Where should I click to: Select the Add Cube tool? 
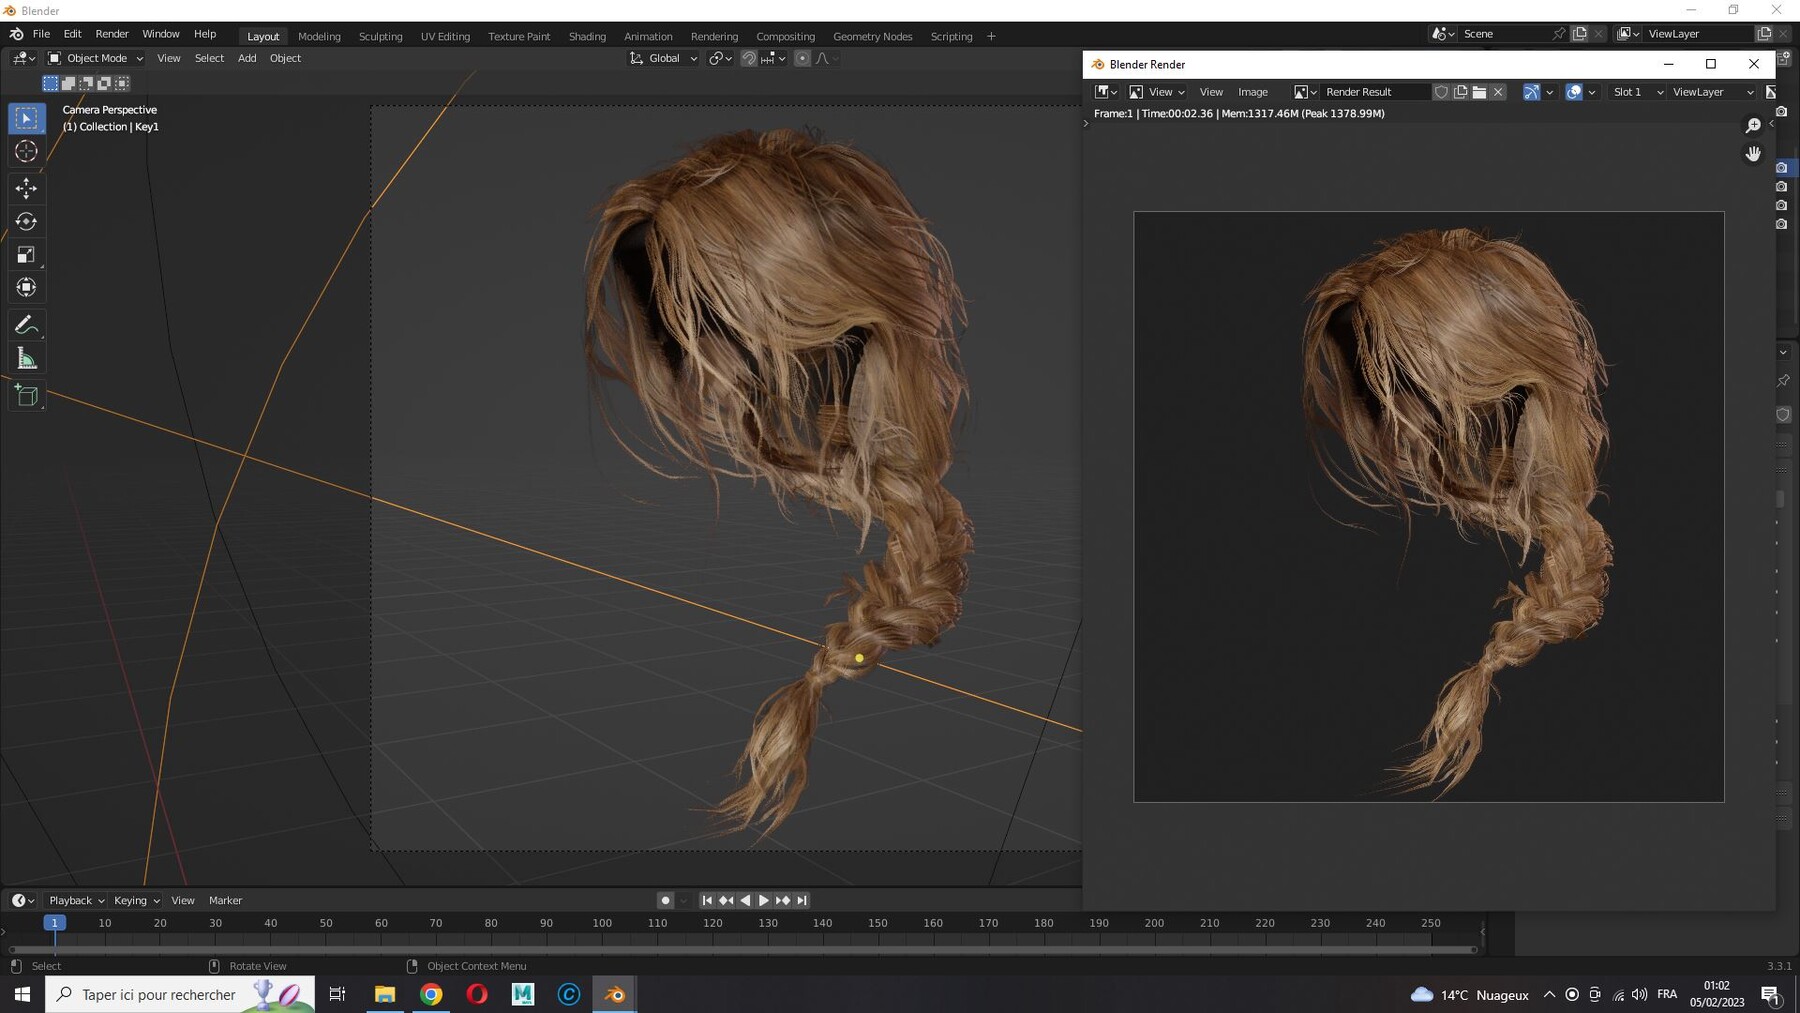(x=27, y=396)
